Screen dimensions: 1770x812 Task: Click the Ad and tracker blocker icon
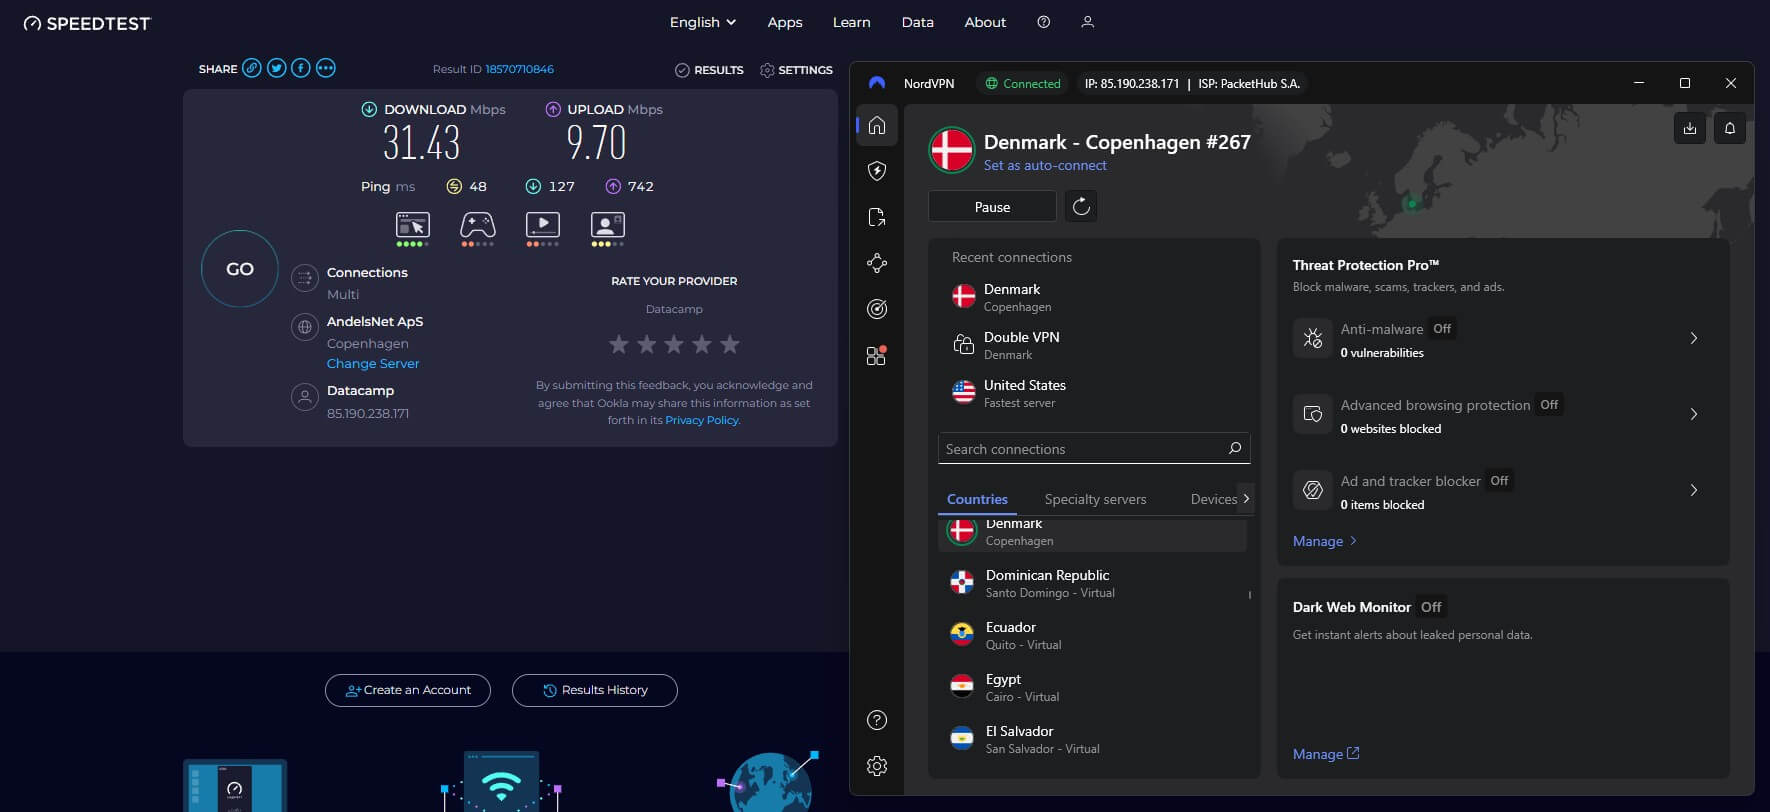1312,490
